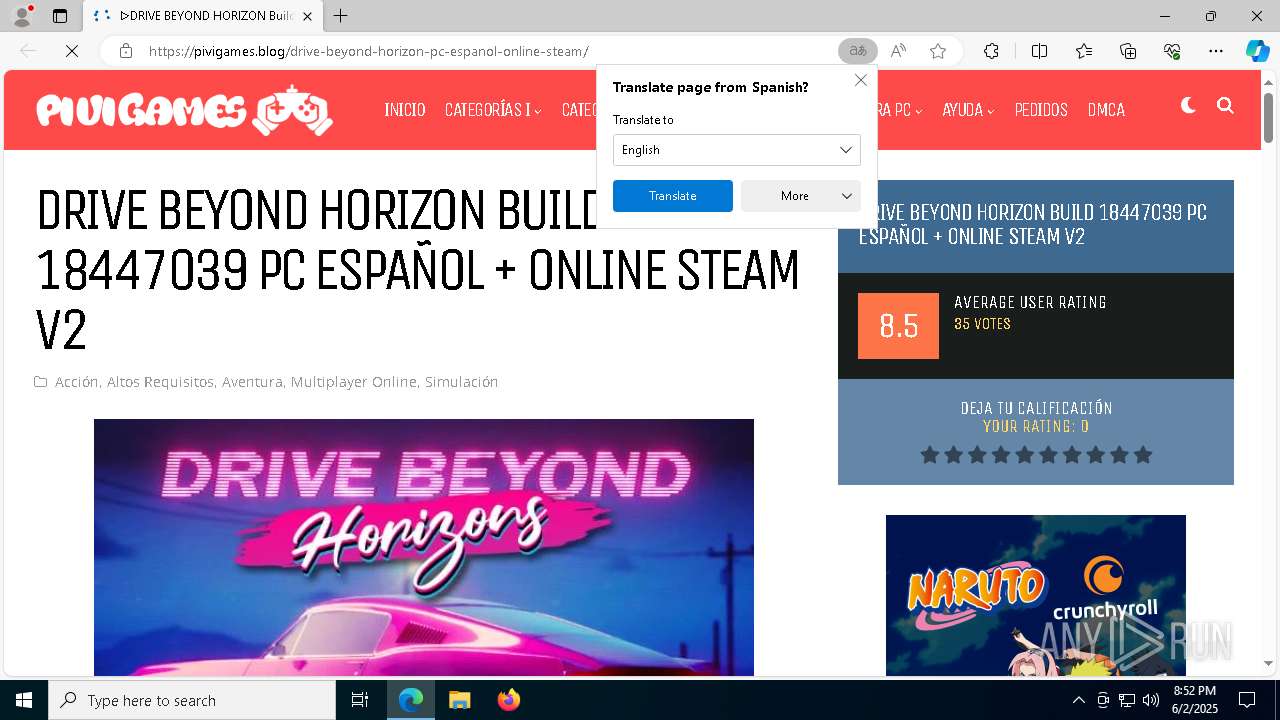The image size is (1280, 720).
Task: Open the Altos Requisitos category link
Action: pyautogui.click(x=160, y=382)
